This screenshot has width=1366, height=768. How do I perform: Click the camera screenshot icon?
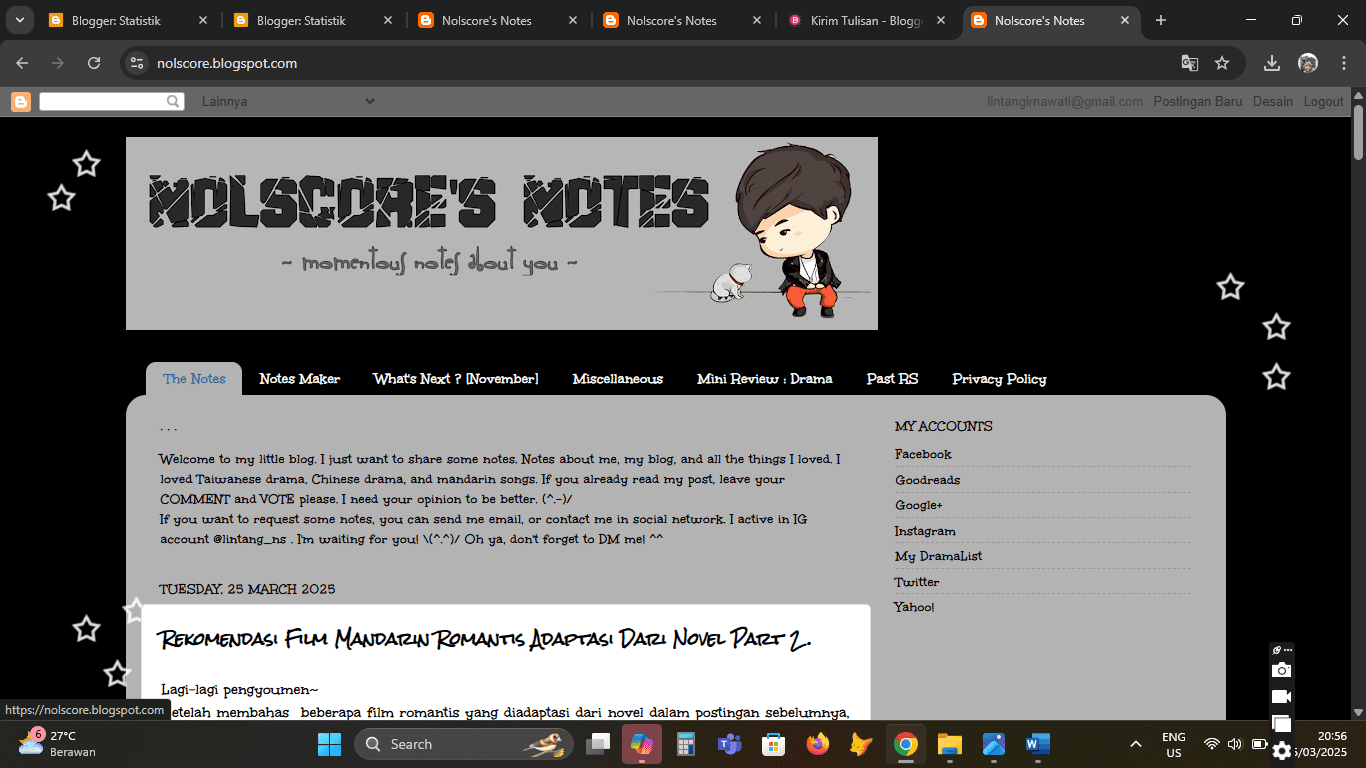coord(1281,670)
